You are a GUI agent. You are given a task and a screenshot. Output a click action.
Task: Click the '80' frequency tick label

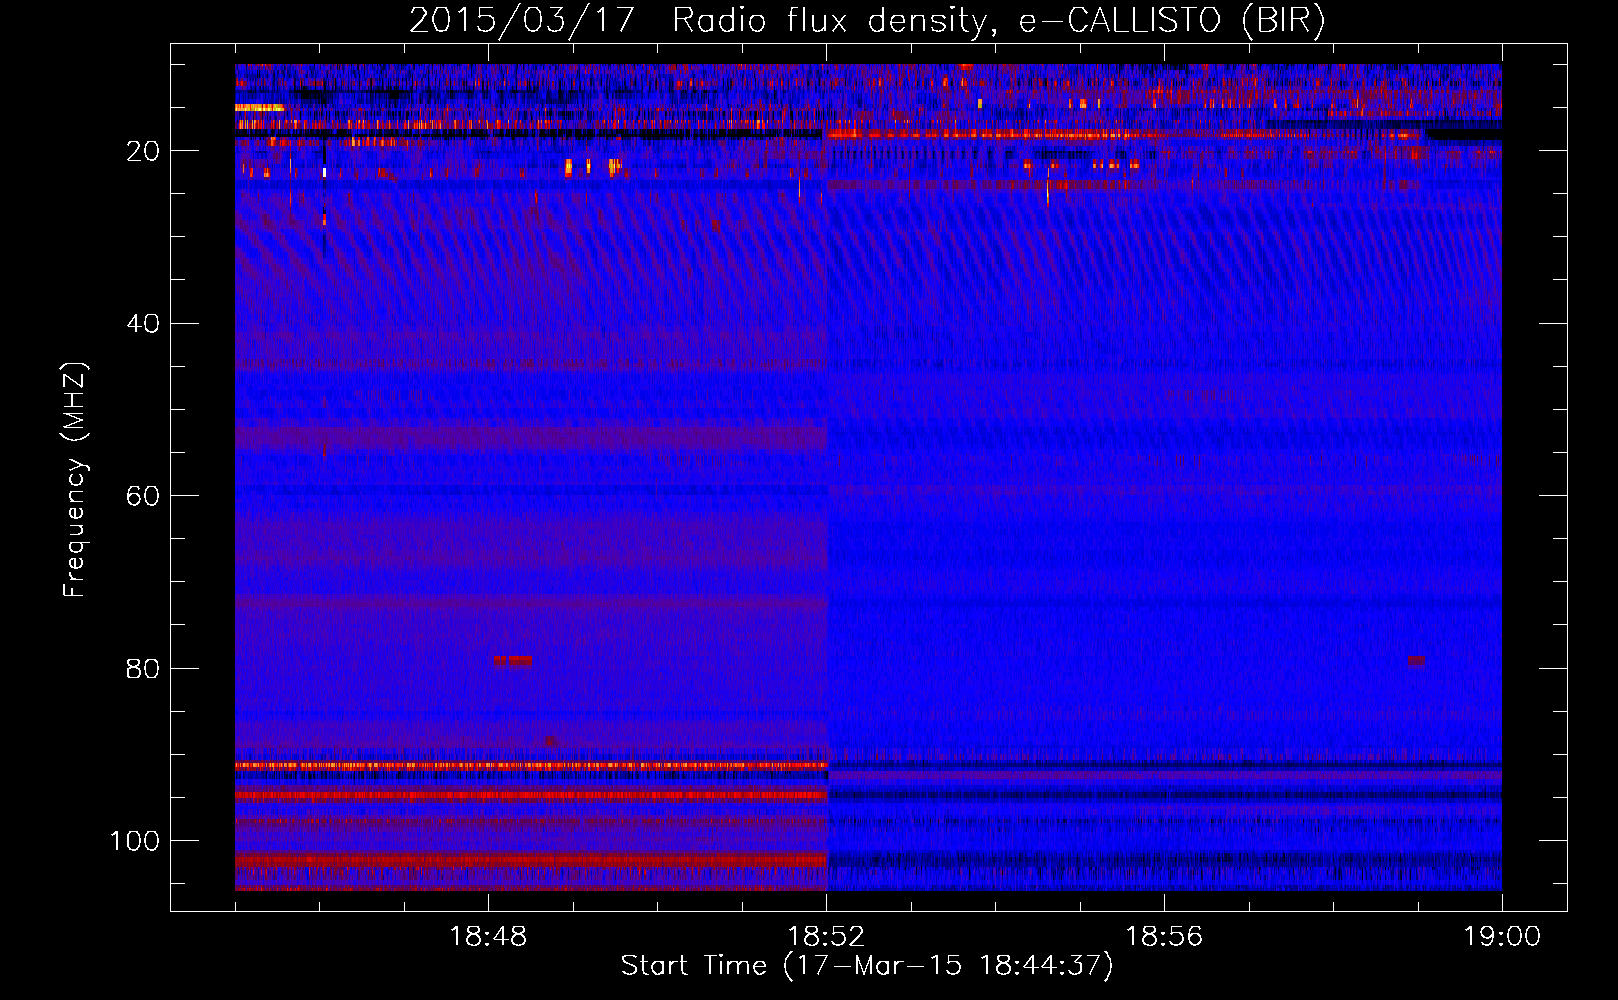pos(143,669)
